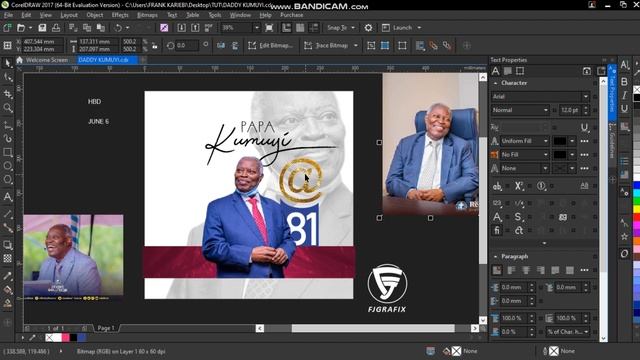Select the Text tool (A) in toolbox

click(7, 196)
